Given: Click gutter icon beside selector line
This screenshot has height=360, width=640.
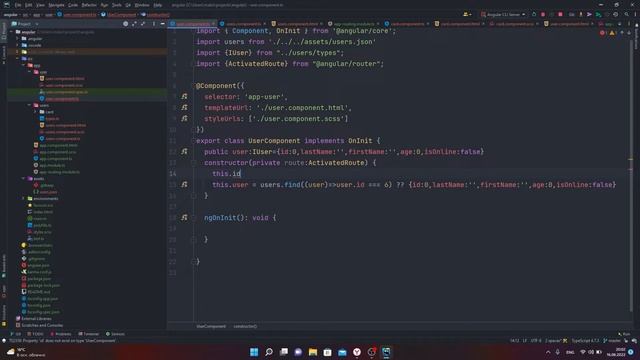Looking at the screenshot, I should [184, 96].
